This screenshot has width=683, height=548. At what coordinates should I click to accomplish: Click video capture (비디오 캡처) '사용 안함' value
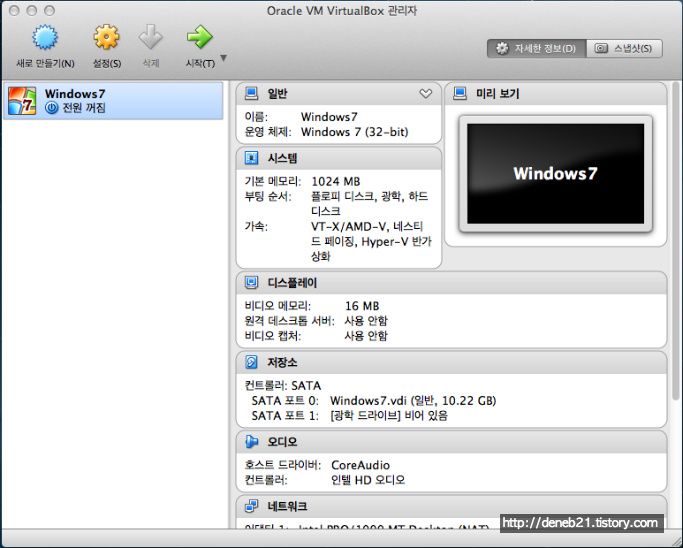[x=366, y=335]
